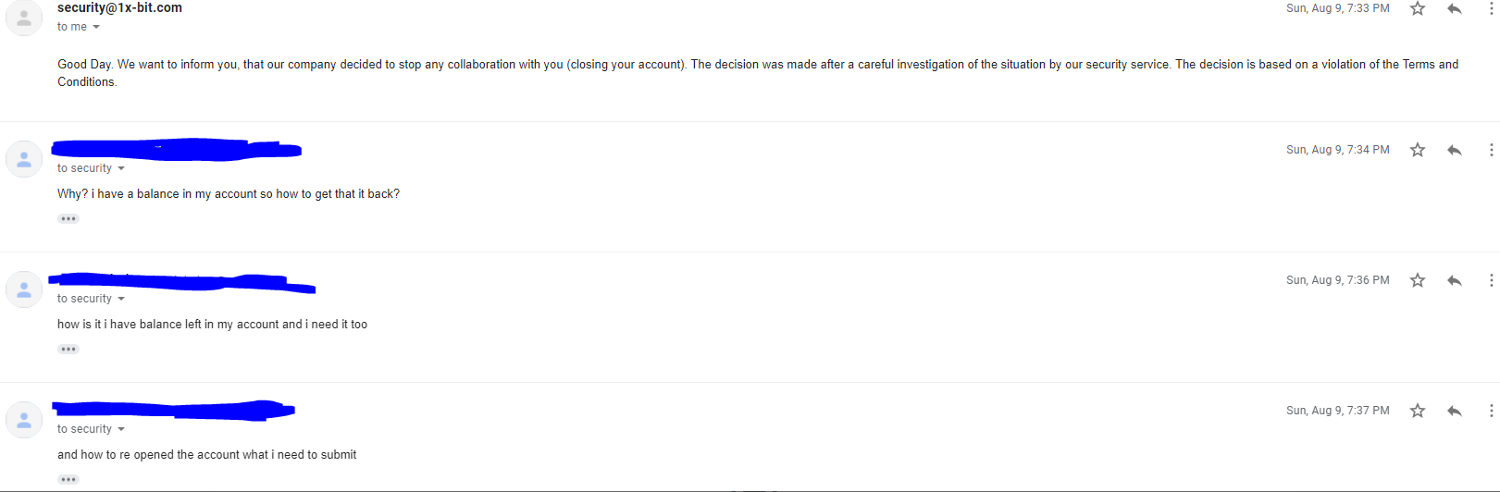The height and width of the screenshot is (492, 1500).
Task: Star the 7:37 PM message
Action: coord(1417,411)
